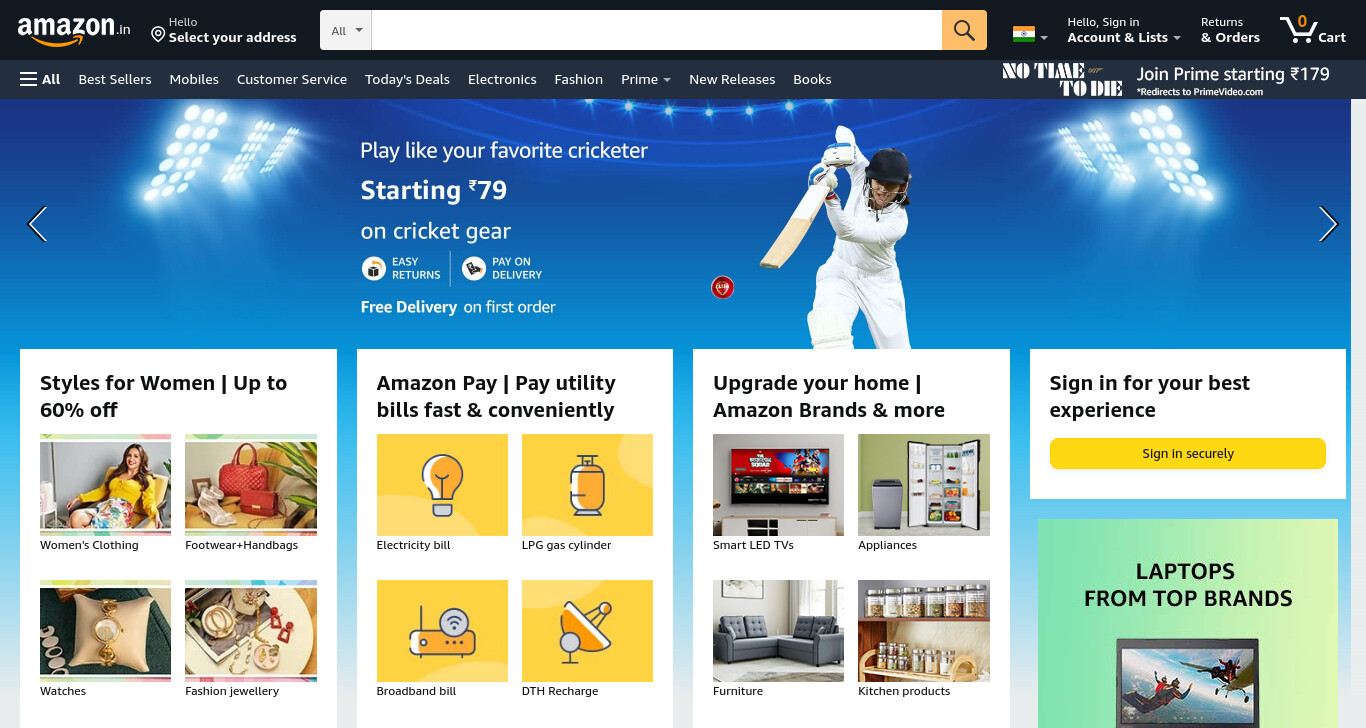Screen dimensions: 1366x728
Task: Open Returns & Orders link
Action: (1230, 30)
